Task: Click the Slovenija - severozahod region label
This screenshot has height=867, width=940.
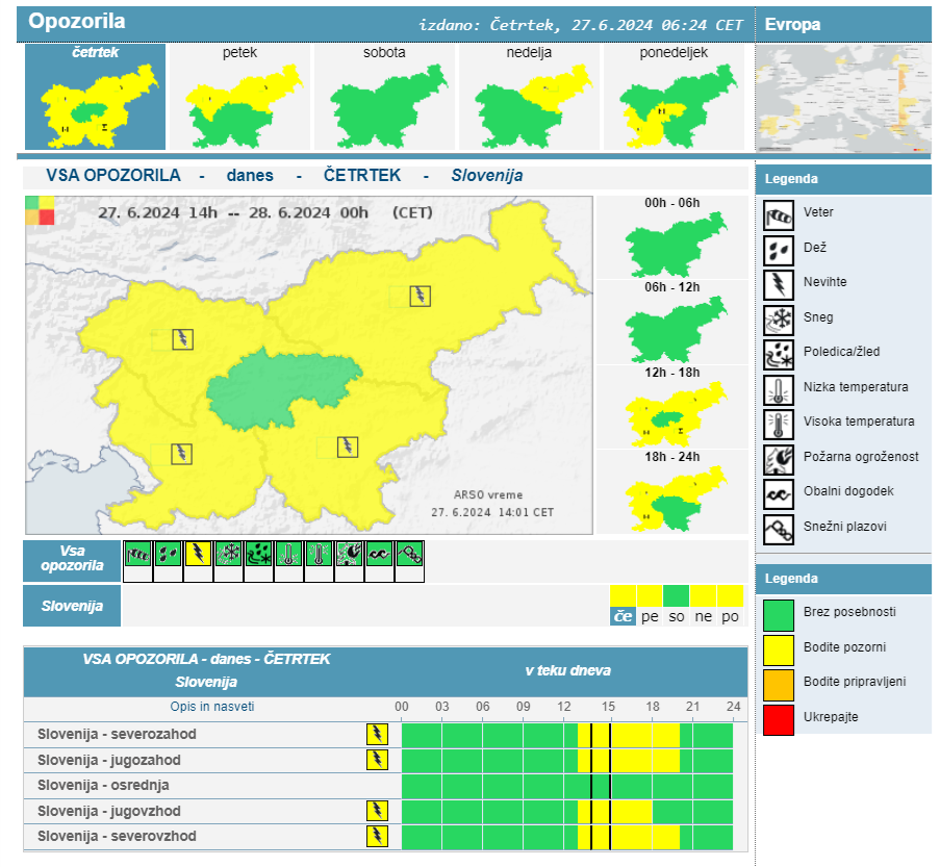Action: 117,734
